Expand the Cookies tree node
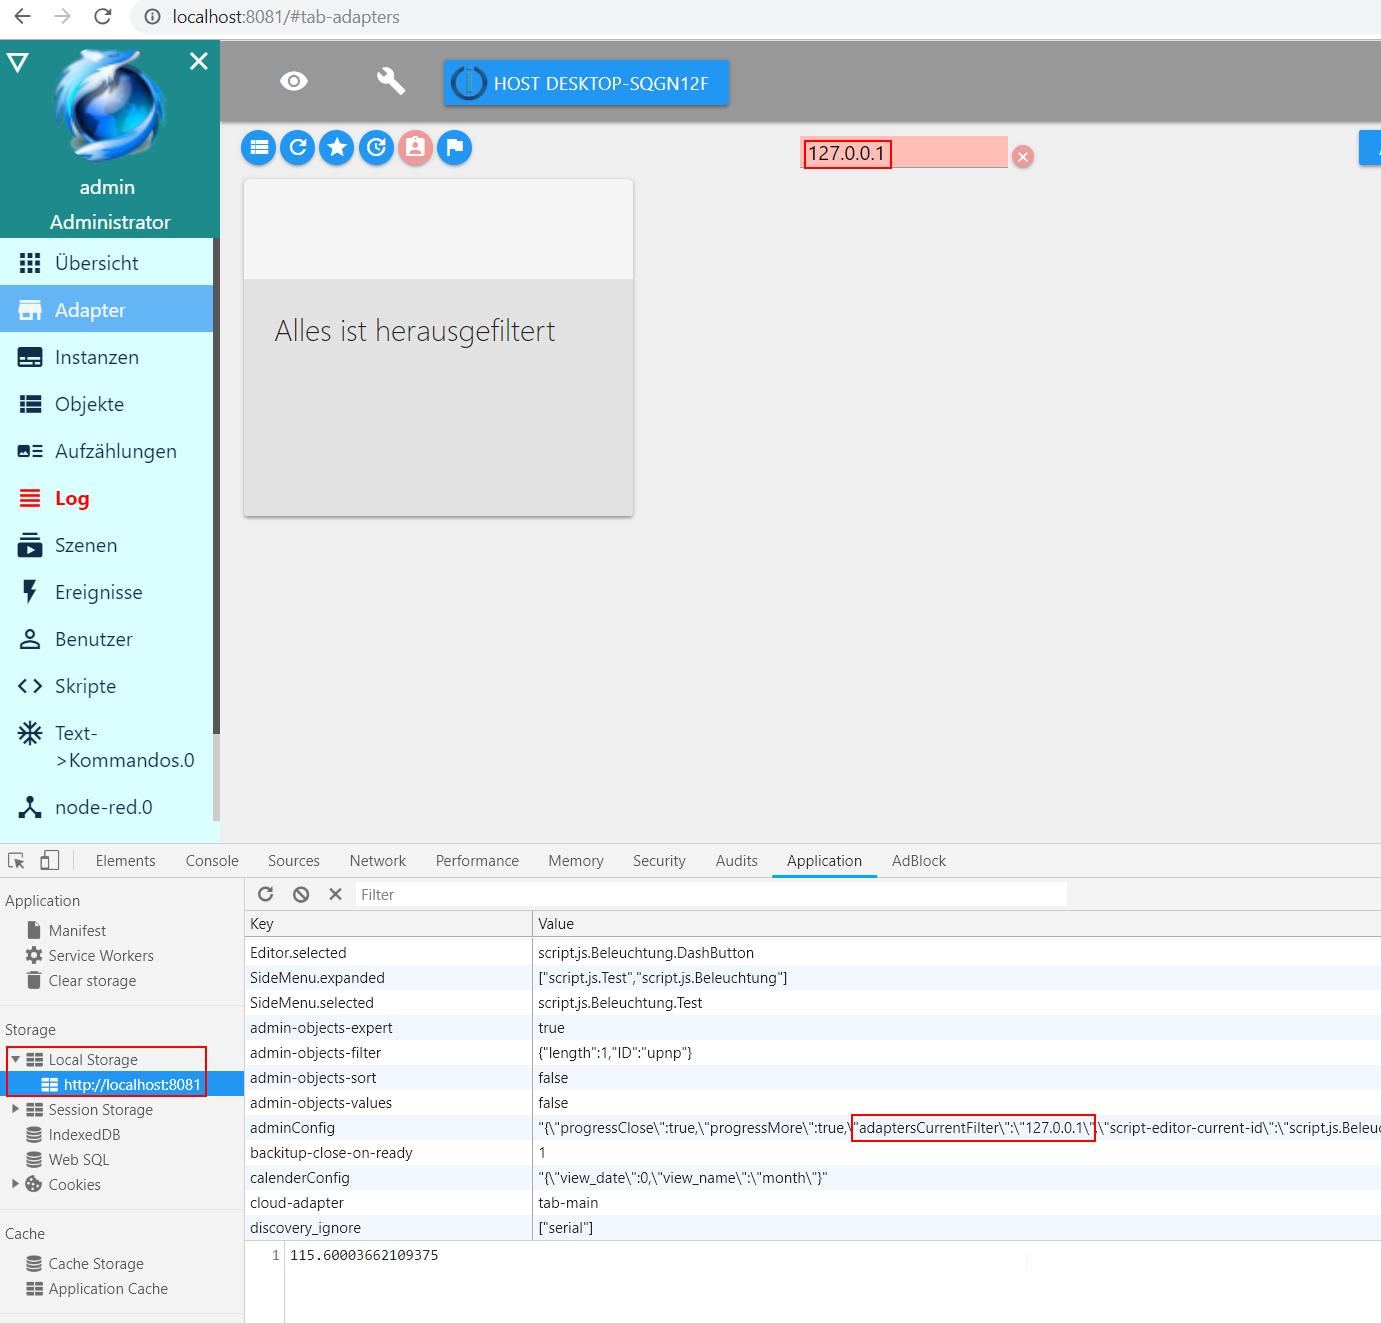This screenshot has width=1381, height=1323. coord(15,1184)
